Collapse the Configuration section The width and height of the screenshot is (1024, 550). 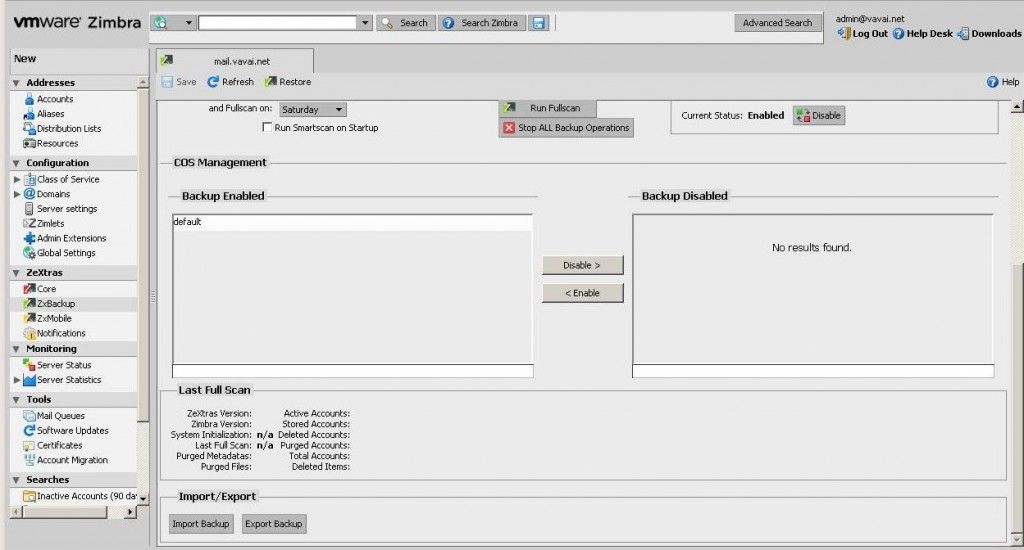tap(16, 163)
